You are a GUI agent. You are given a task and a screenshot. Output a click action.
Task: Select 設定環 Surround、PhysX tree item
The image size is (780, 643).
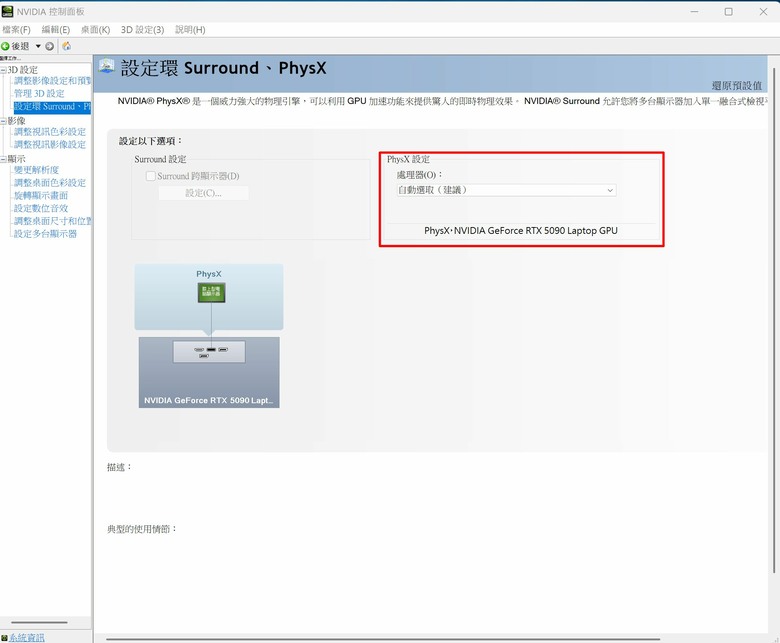pos(52,106)
